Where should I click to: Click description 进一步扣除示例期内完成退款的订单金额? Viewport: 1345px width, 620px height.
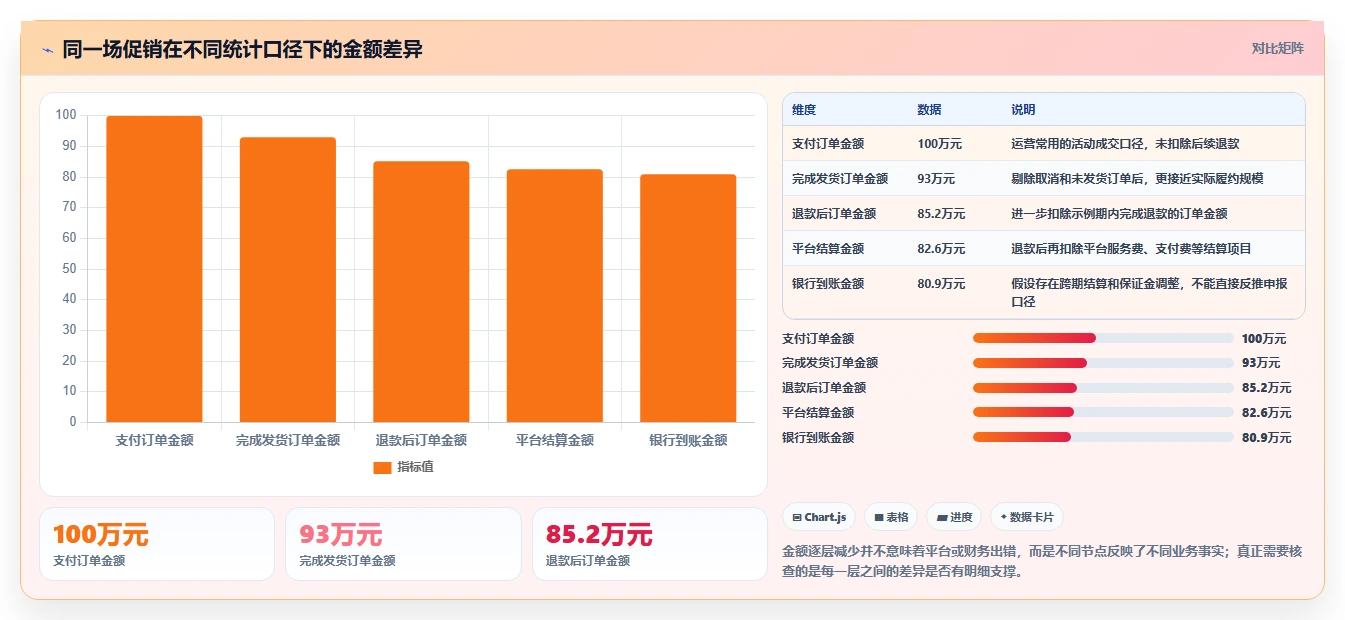pos(1119,214)
